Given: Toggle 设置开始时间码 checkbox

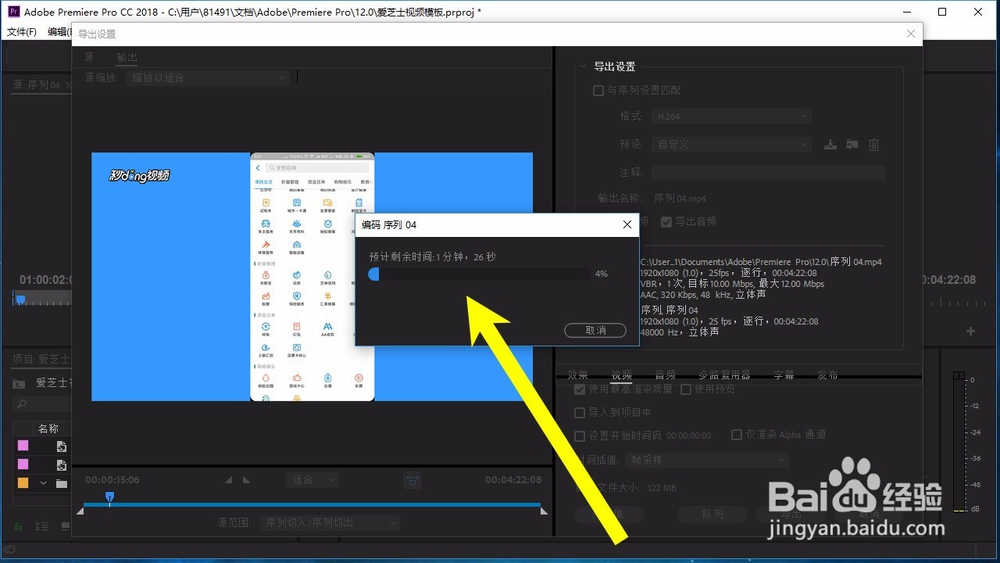Looking at the screenshot, I should pos(580,435).
